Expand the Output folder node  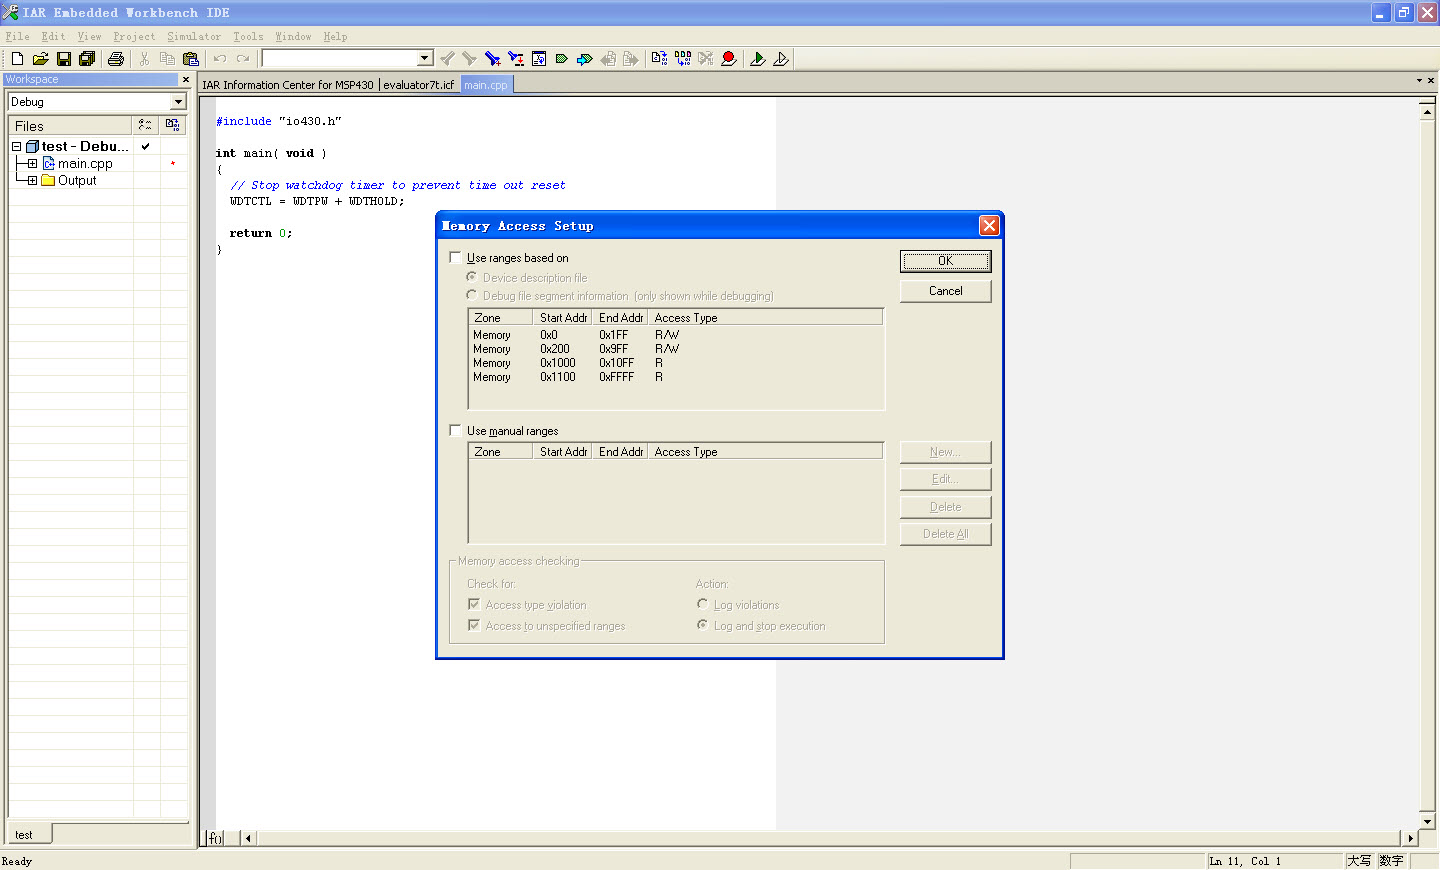[32, 180]
